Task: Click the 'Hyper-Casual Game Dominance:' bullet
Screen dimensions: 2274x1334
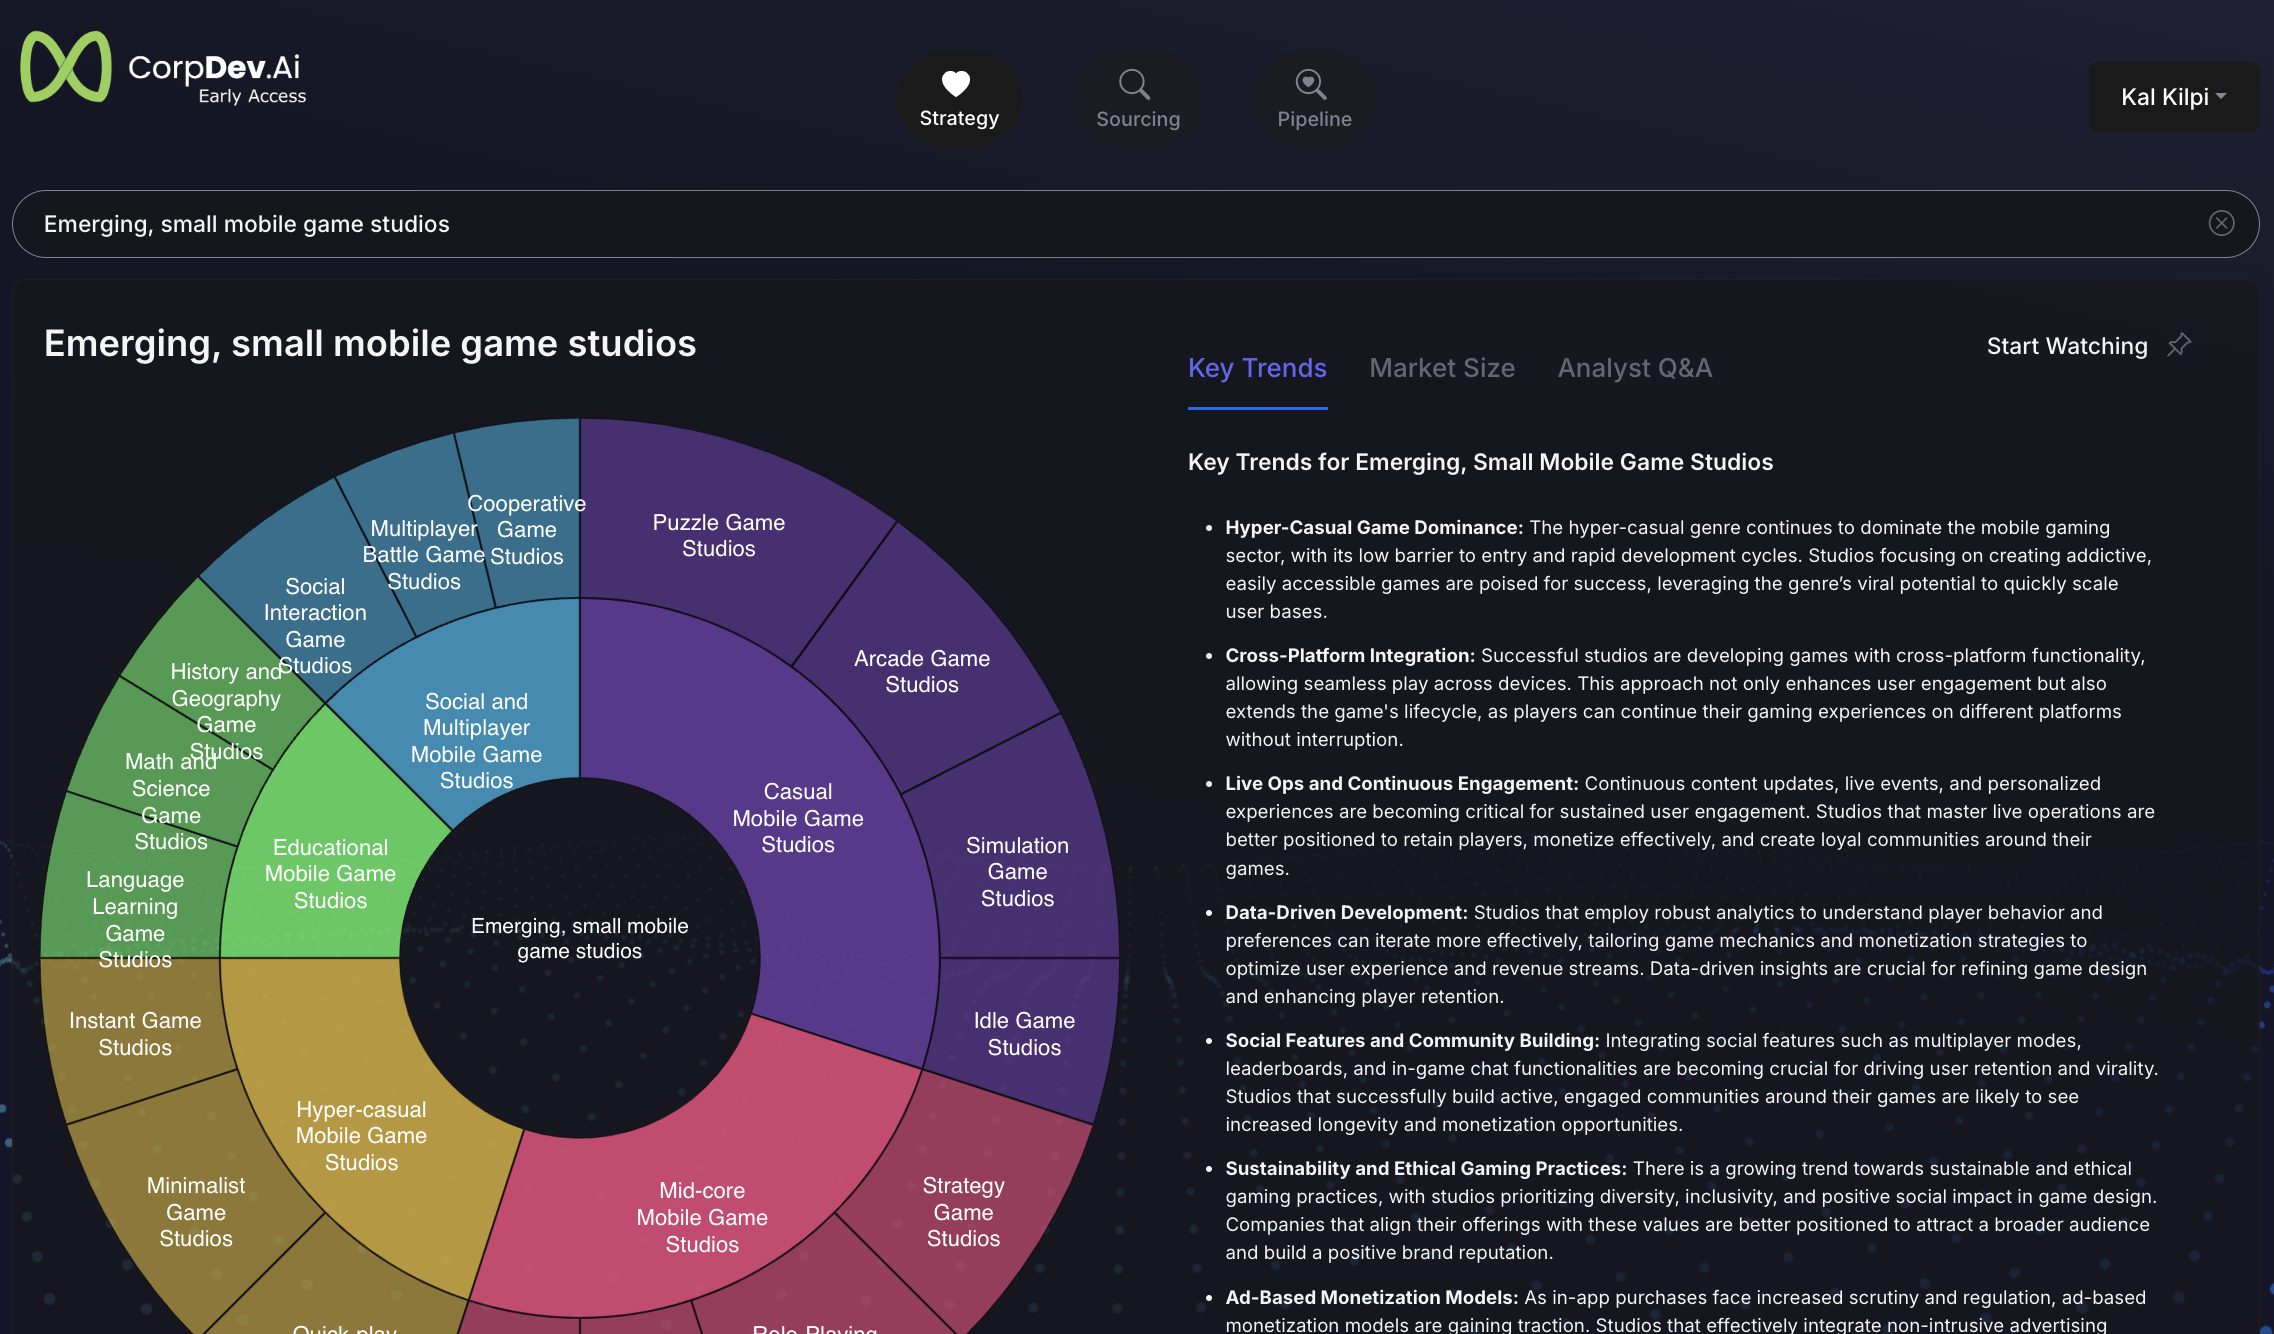Action: point(1374,527)
